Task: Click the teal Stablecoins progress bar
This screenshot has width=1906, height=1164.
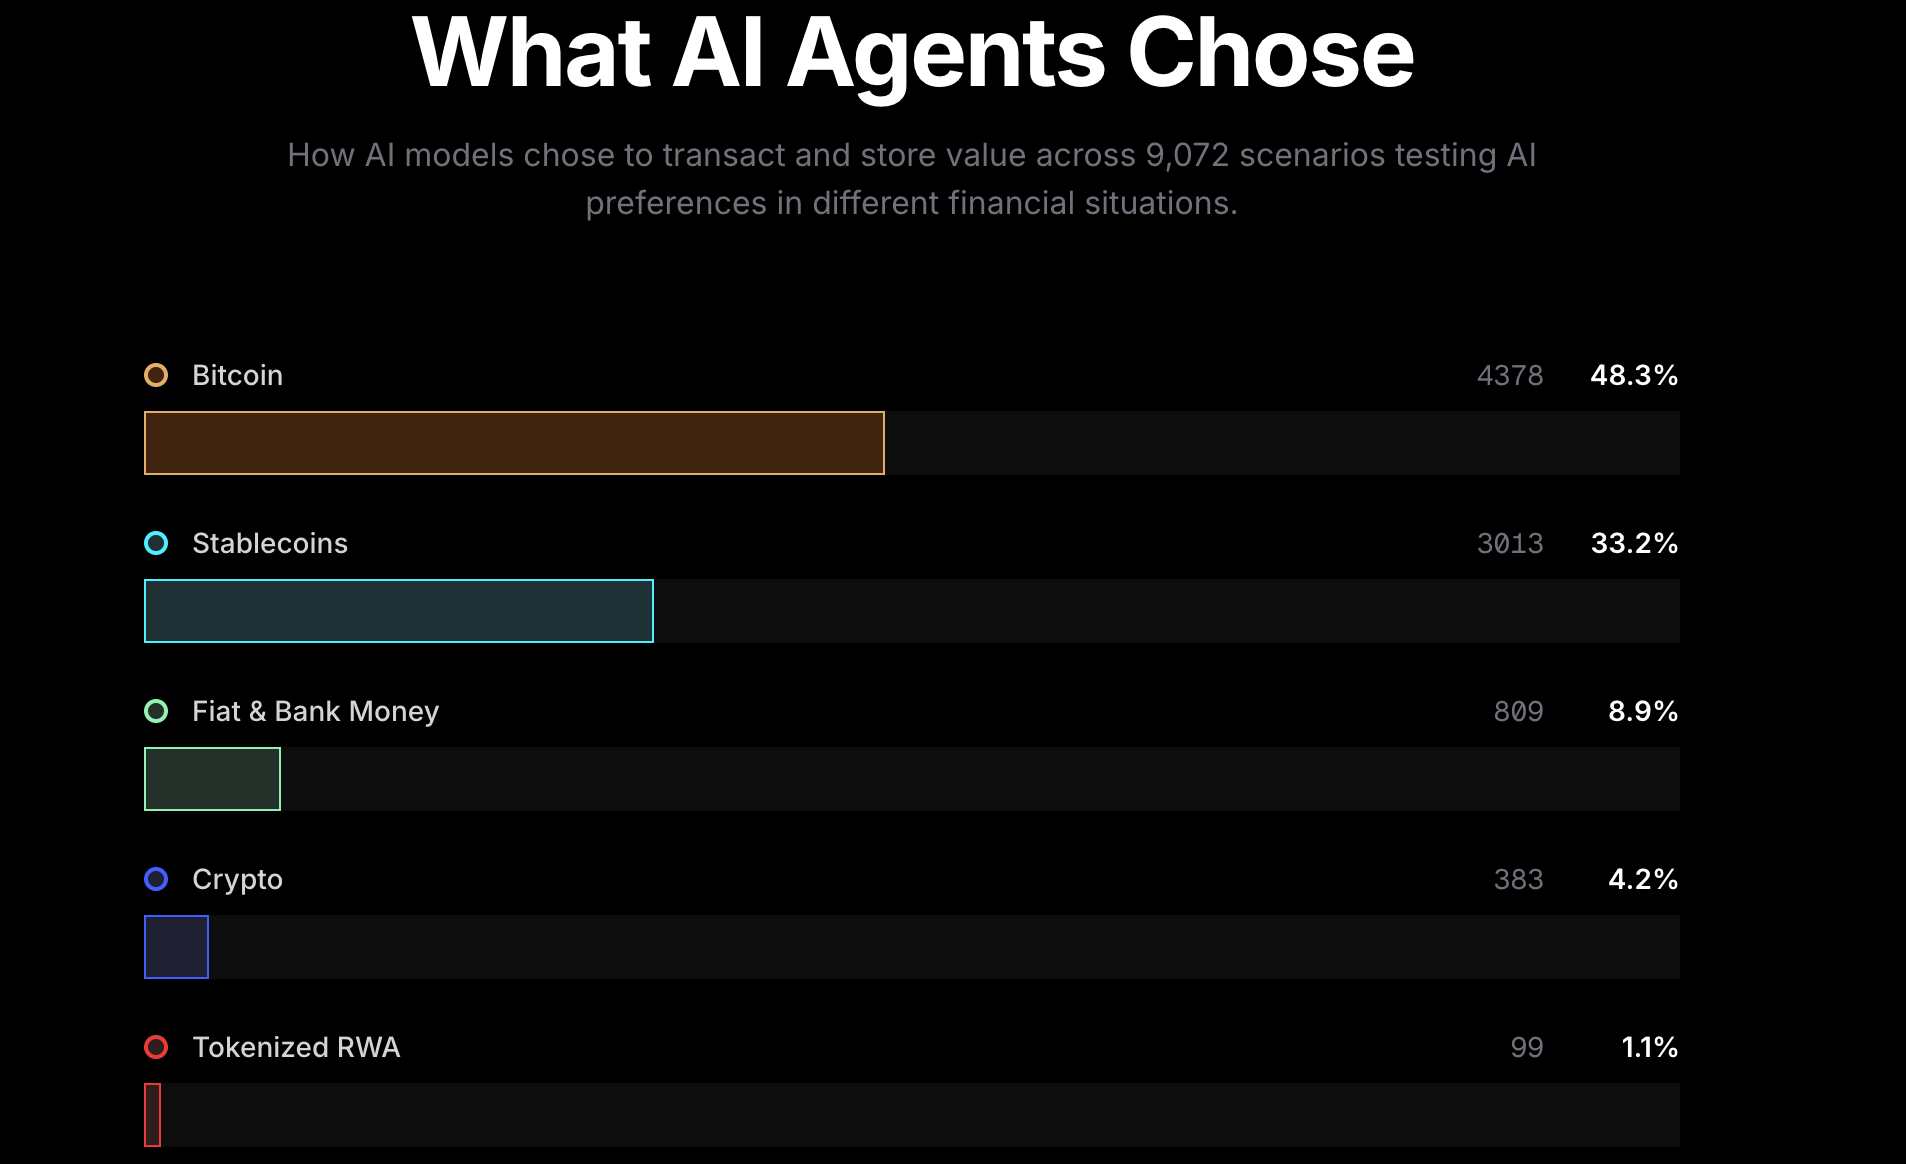Action: tap(398, 611)
